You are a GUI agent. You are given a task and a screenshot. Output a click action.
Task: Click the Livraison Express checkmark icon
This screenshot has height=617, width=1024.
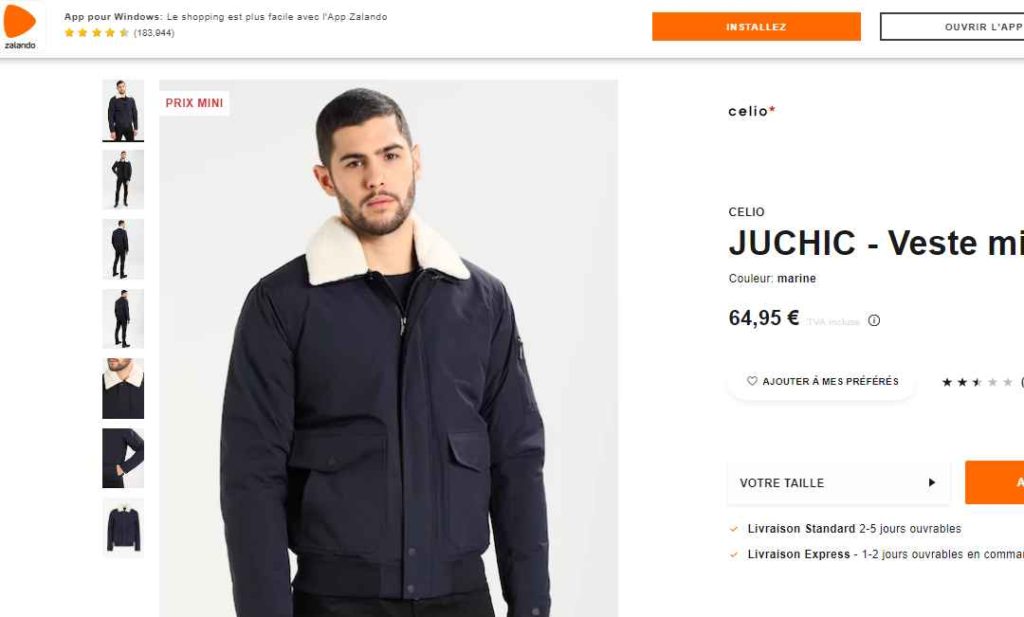click(734, 554)
